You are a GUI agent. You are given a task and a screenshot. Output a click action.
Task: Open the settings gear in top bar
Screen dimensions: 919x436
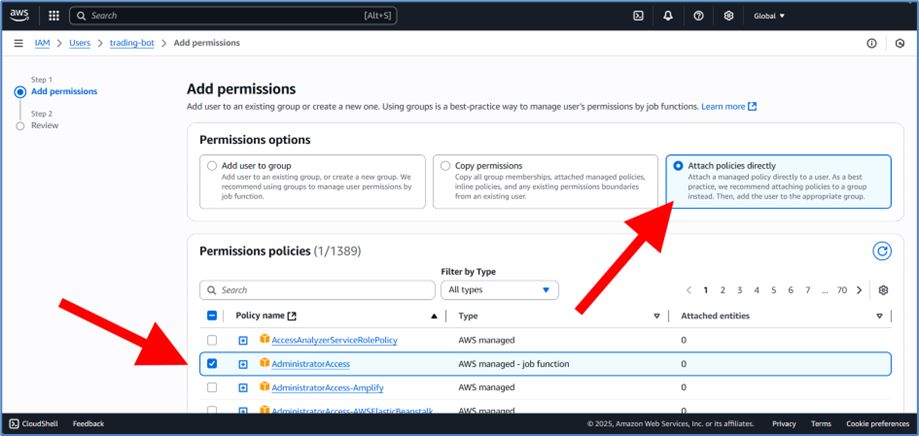(x=729, y=16)
